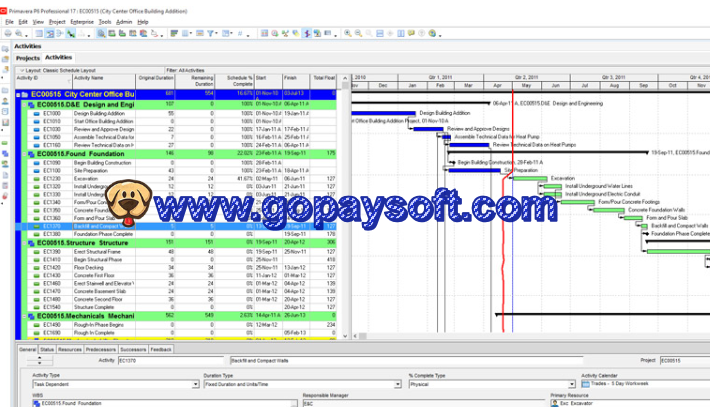Viewport: 710px width, 407px height.
Task: Click the Schedule clock toolbar icon
Action: (x=274, y=34)
